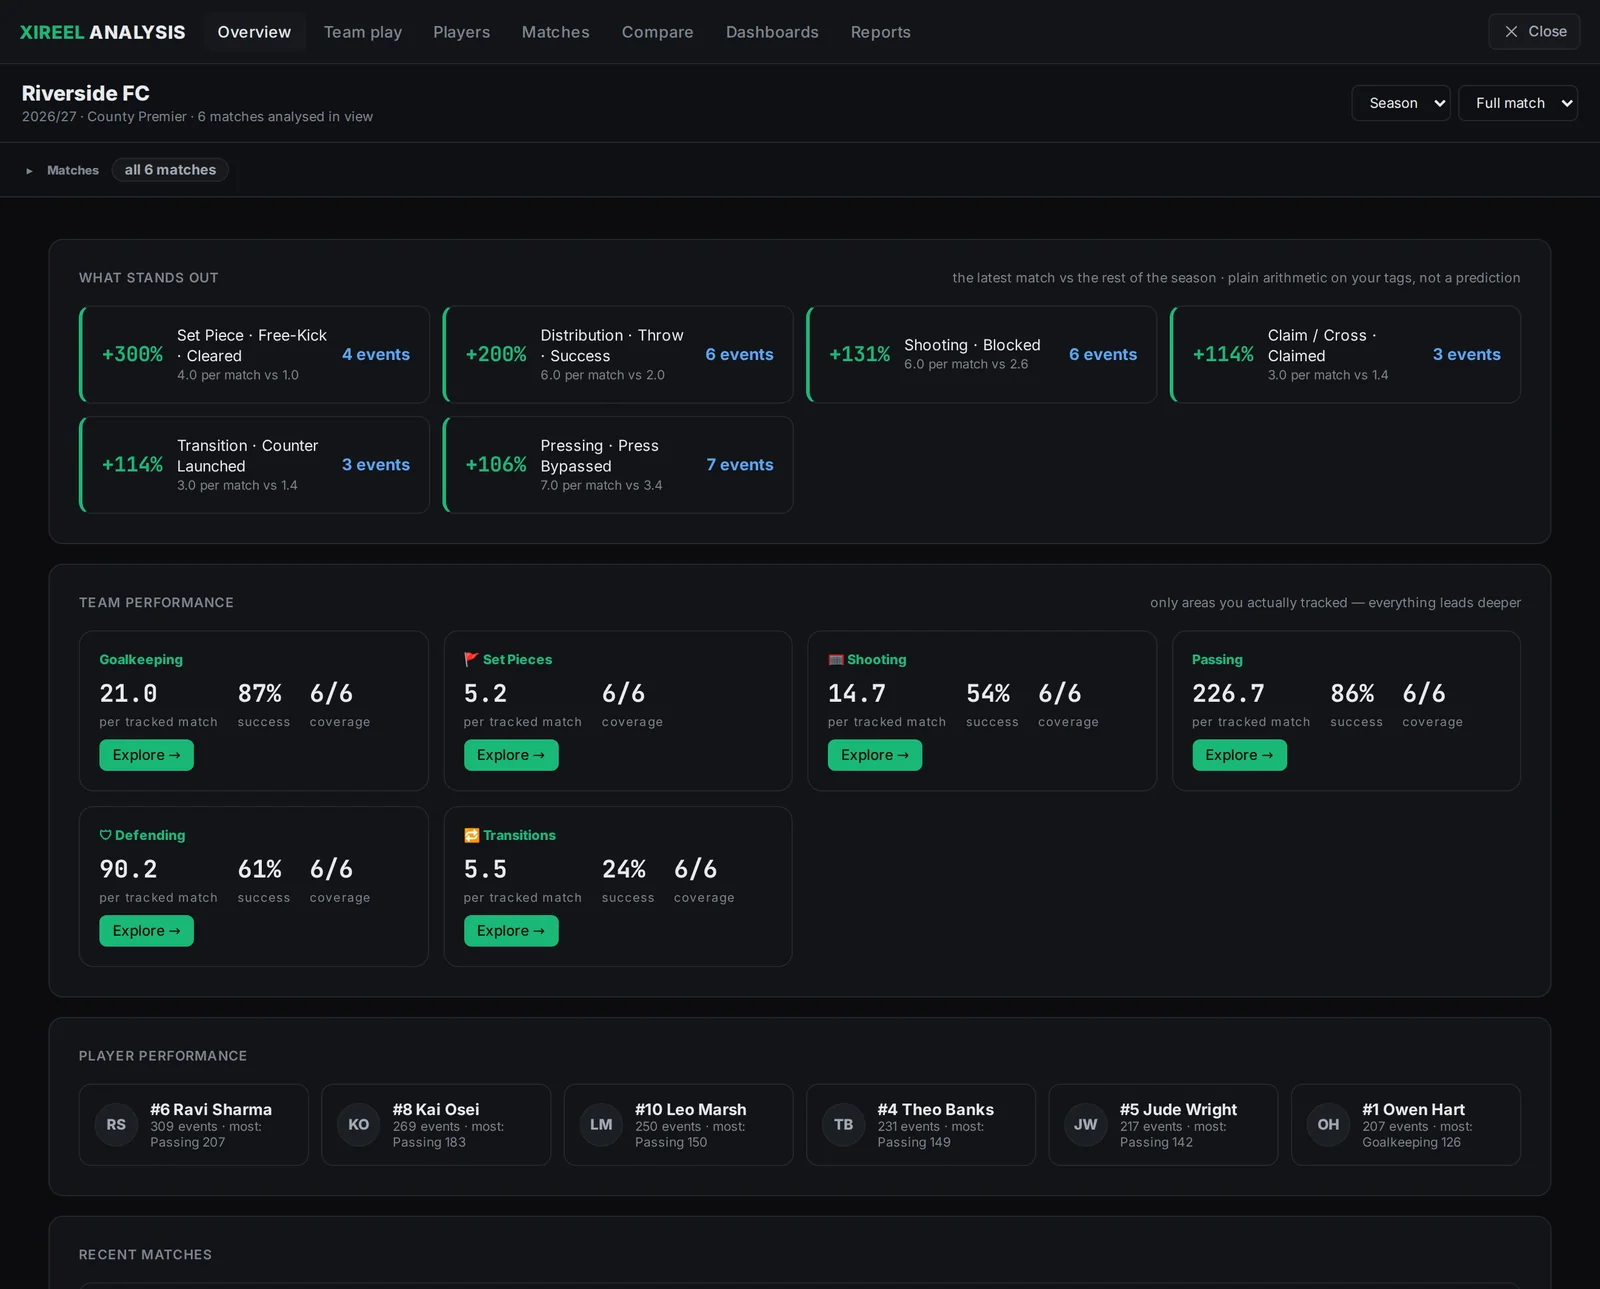
Task: Open 3 events for Cross Claimed
Action: pos(1467,355)
